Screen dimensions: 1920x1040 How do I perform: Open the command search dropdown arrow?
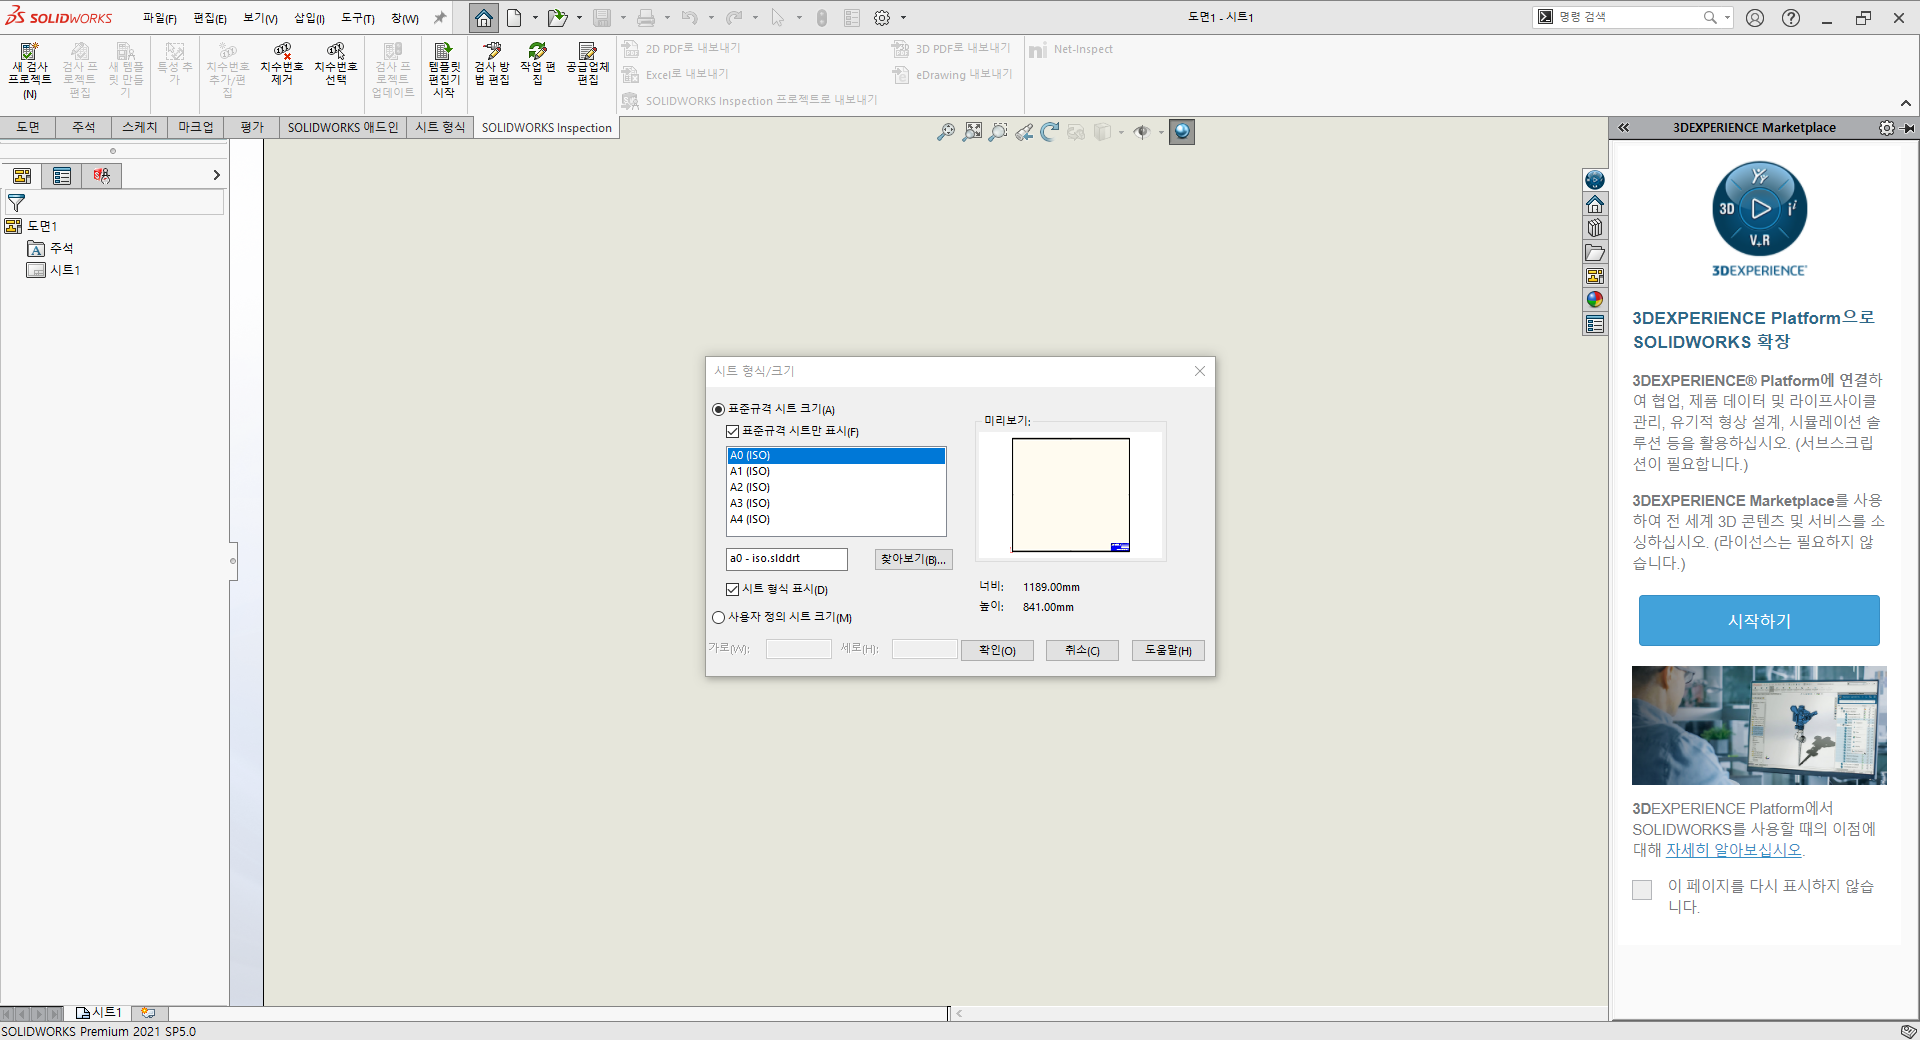1727,17
